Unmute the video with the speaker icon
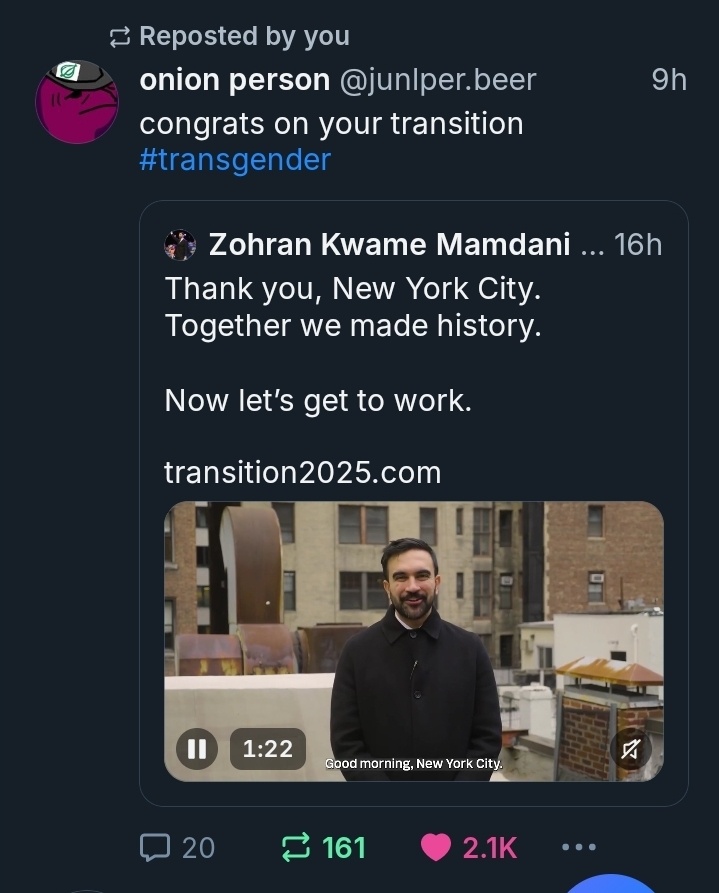Image resolution: width=719 pixels, height=893 pixels. coord(630,749)
